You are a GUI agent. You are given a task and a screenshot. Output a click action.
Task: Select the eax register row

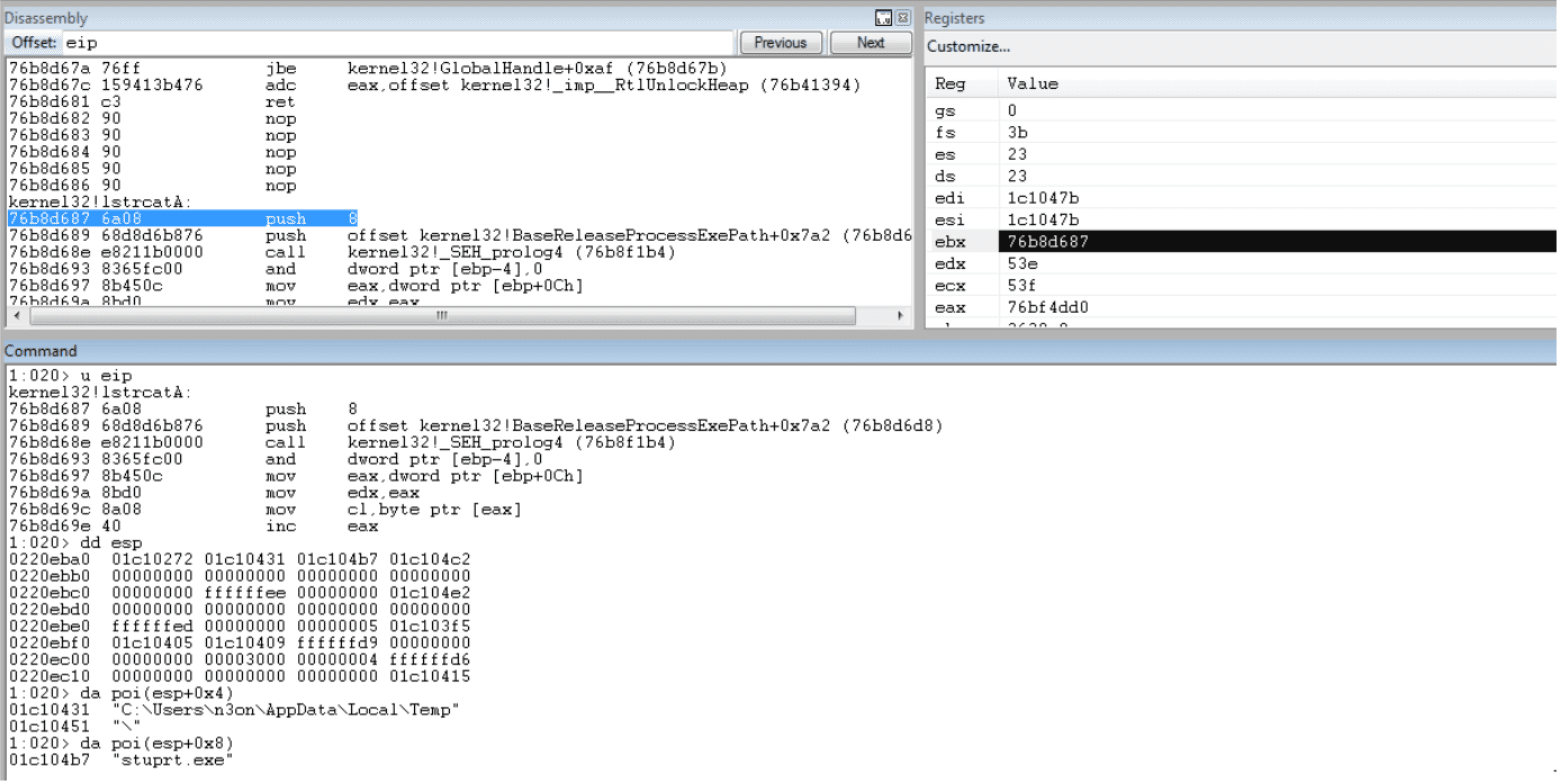(950, 308)
